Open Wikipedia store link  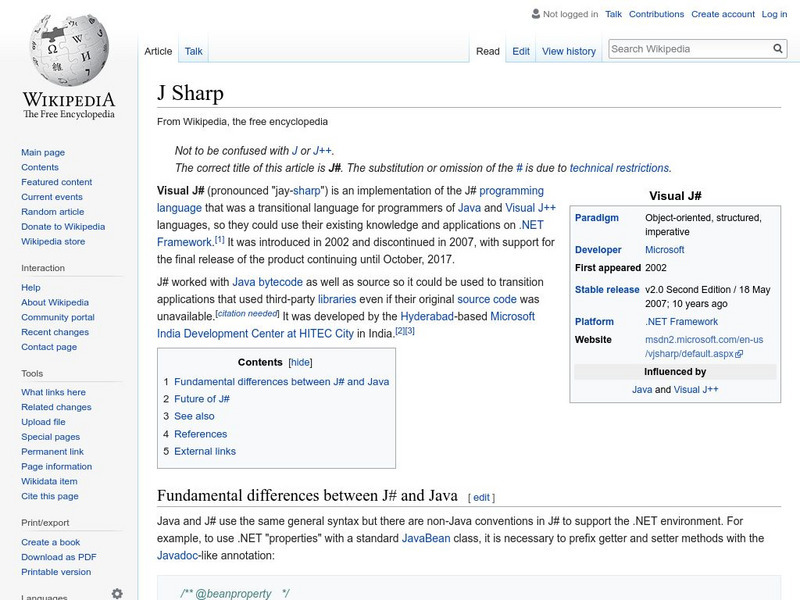[x=53, y=241]
